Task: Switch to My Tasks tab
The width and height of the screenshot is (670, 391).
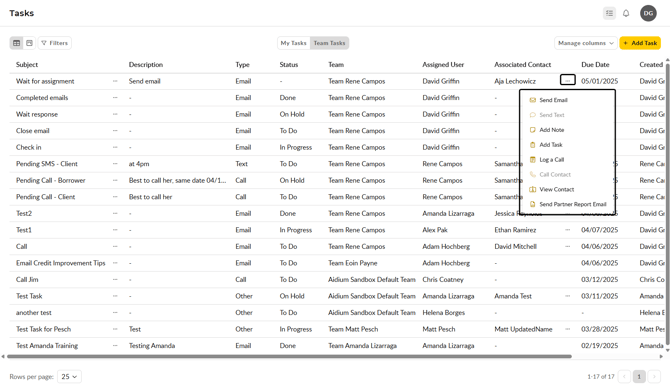Action: 294,43
